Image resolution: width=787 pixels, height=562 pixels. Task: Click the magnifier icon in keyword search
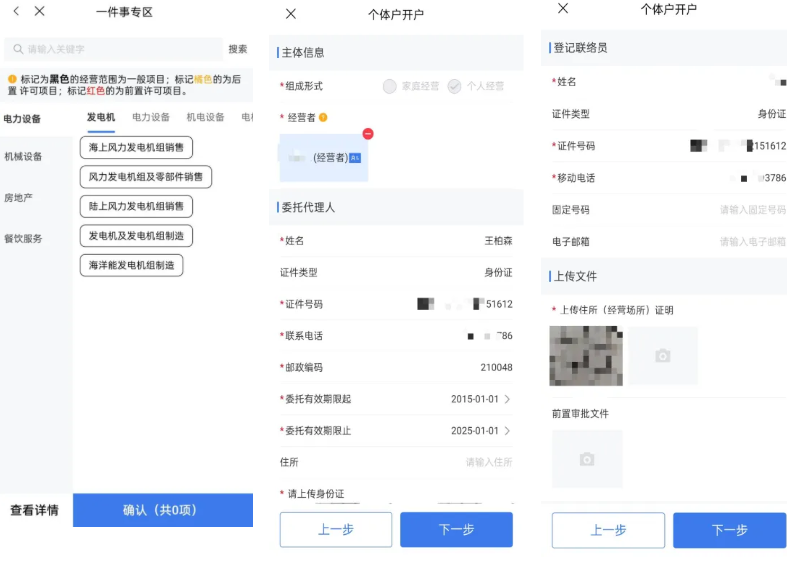click(18, 49)
